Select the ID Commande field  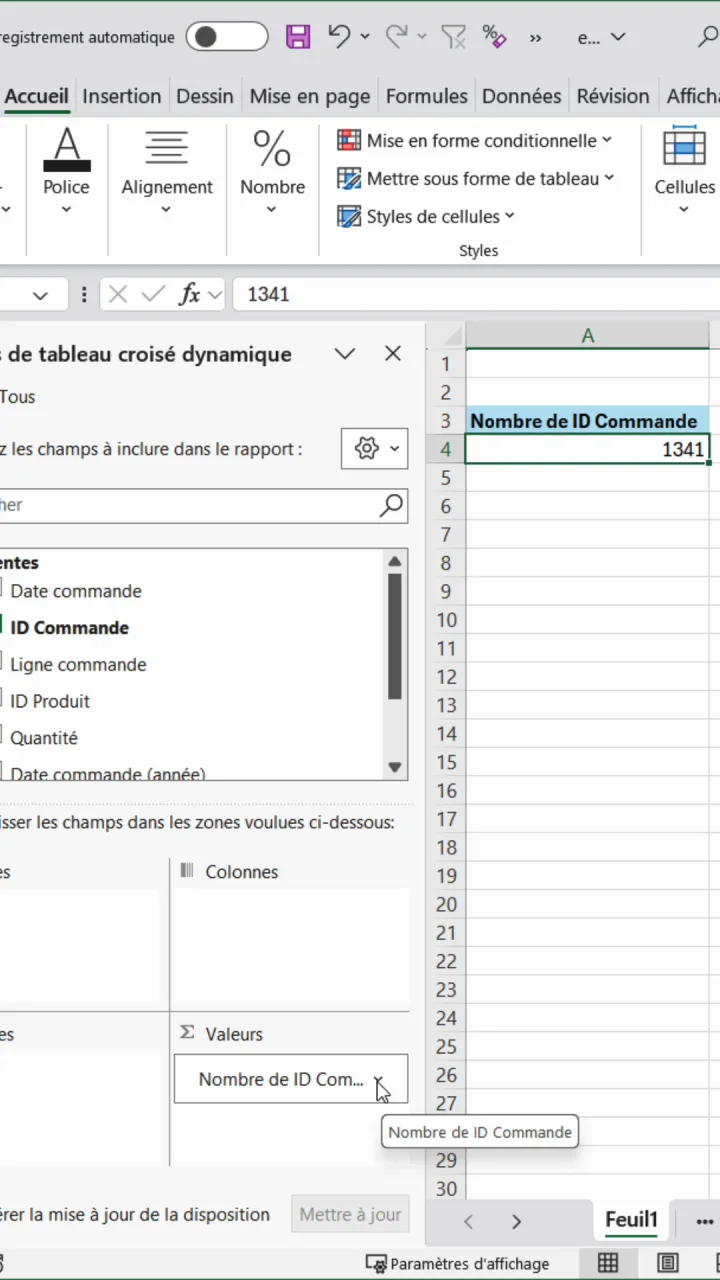tap(70, 628)
